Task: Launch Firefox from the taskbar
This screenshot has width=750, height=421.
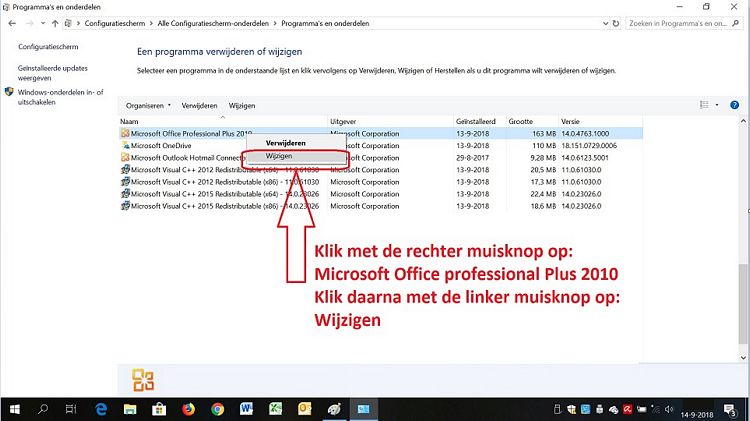Action: pyautogui.click(x=188, y=409)
